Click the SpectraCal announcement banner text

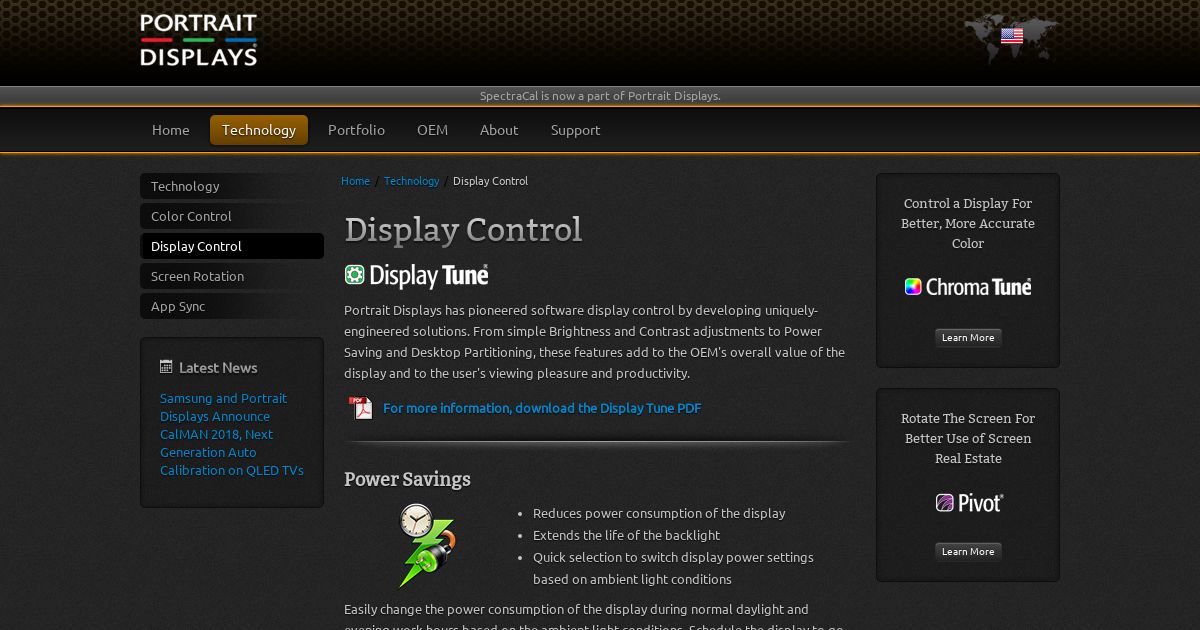tap(600, 96)
